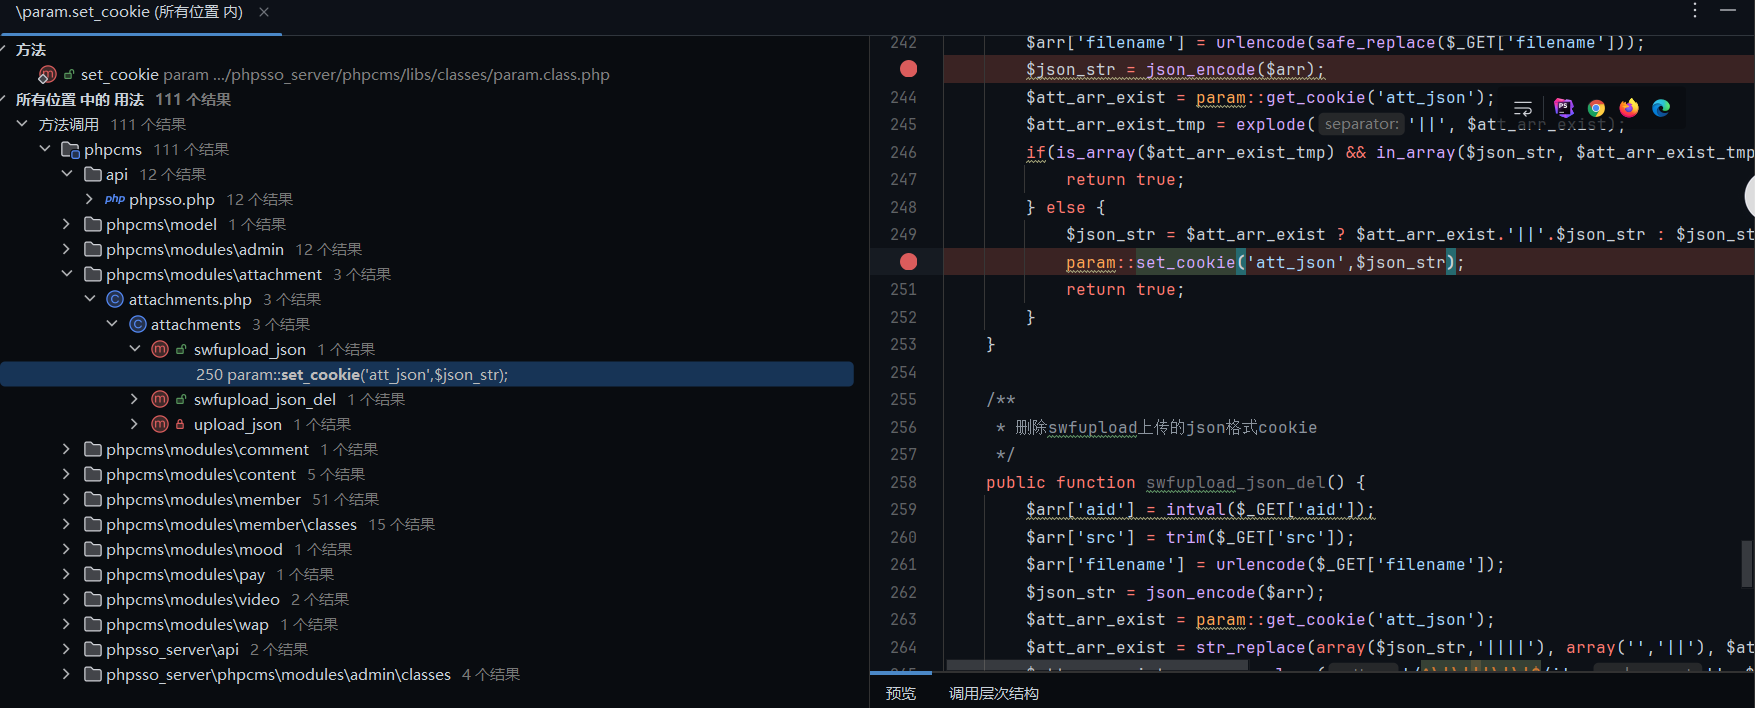Toggle soft-wrap icon in editor preview

(1523, 108)
